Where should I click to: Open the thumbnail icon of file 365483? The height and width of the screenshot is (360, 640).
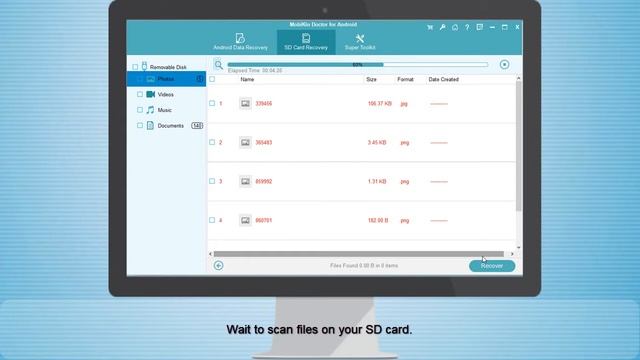[245, 142]
